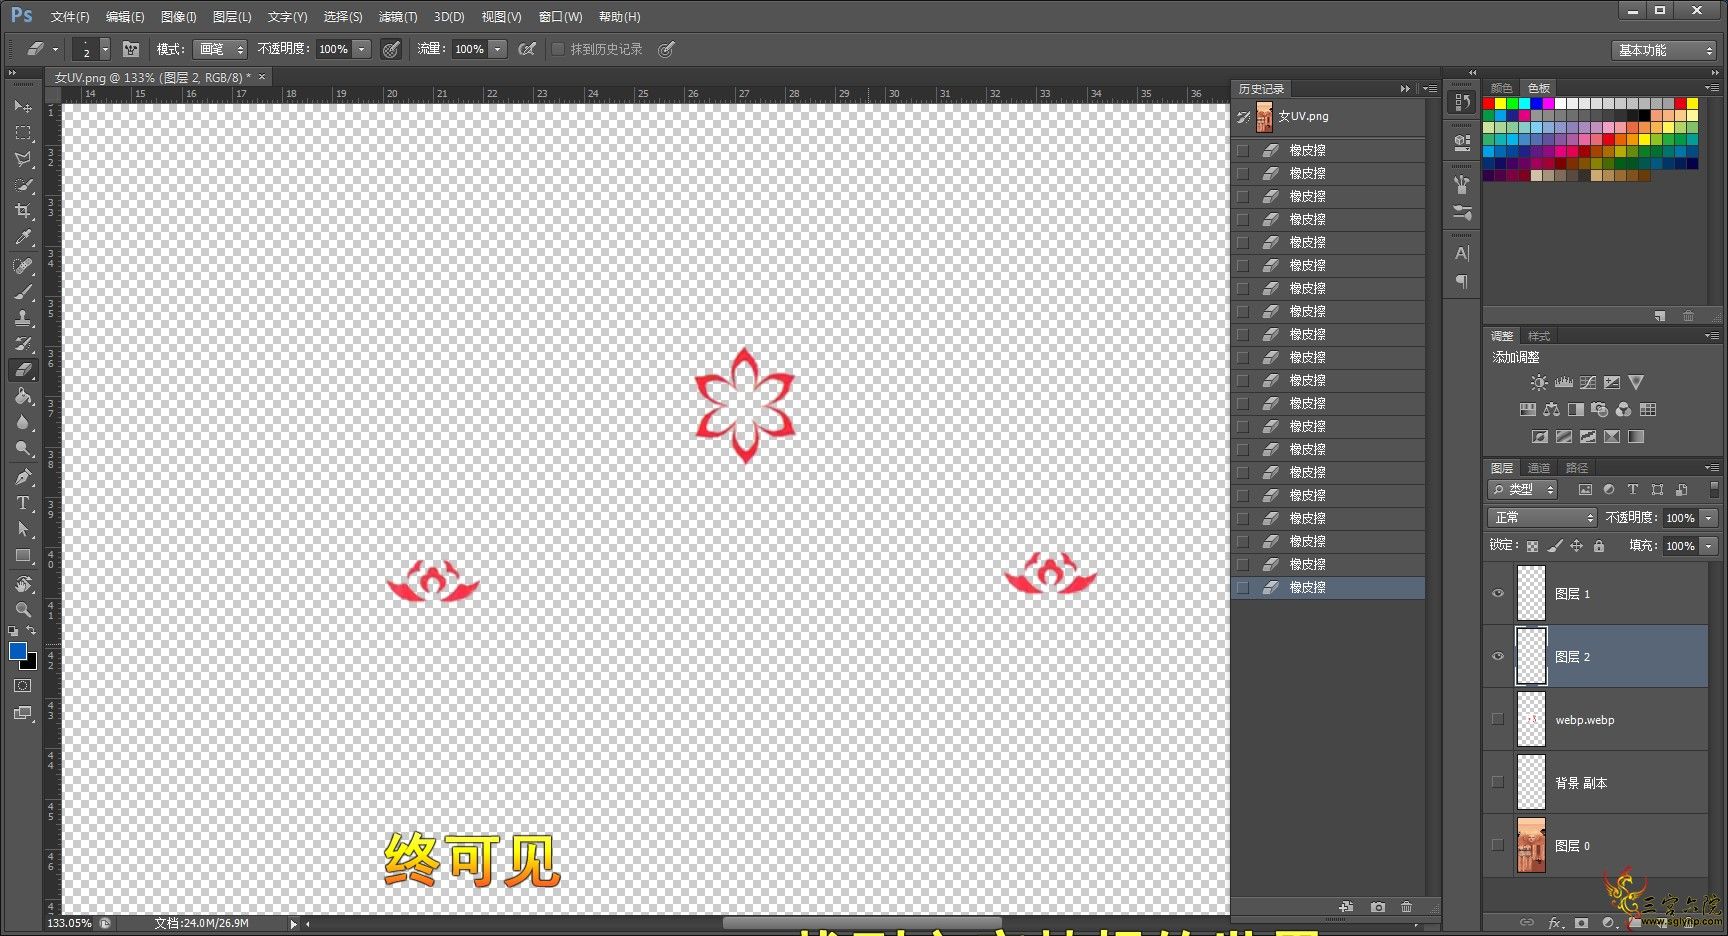Open the 图像(I) menu
This screenshot has width=1728, height=936.
pos(178,17)
